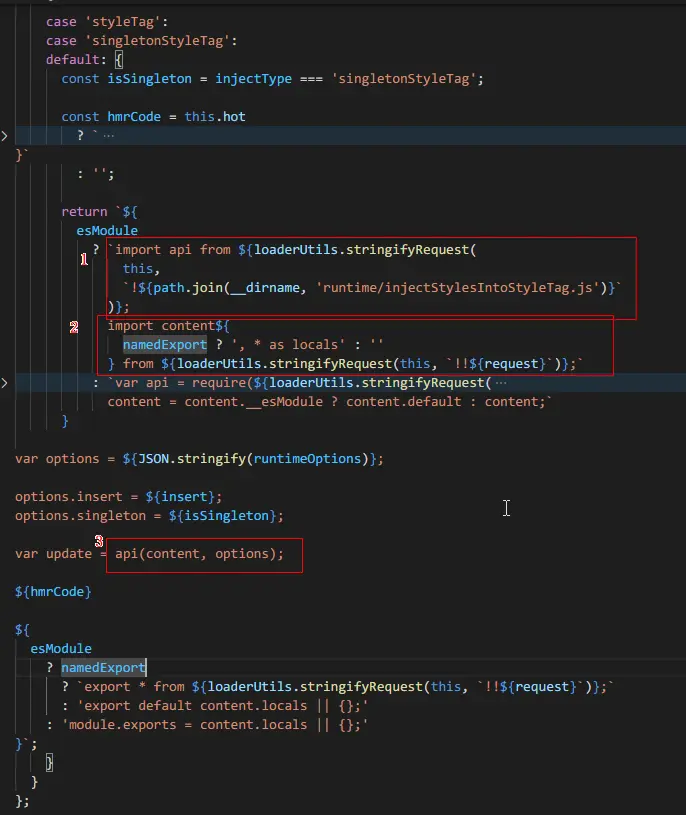Image resolution: width=686 pixels, height=815 pixels.
Task: Click the 'return' keyword
Action: [84, 211]
